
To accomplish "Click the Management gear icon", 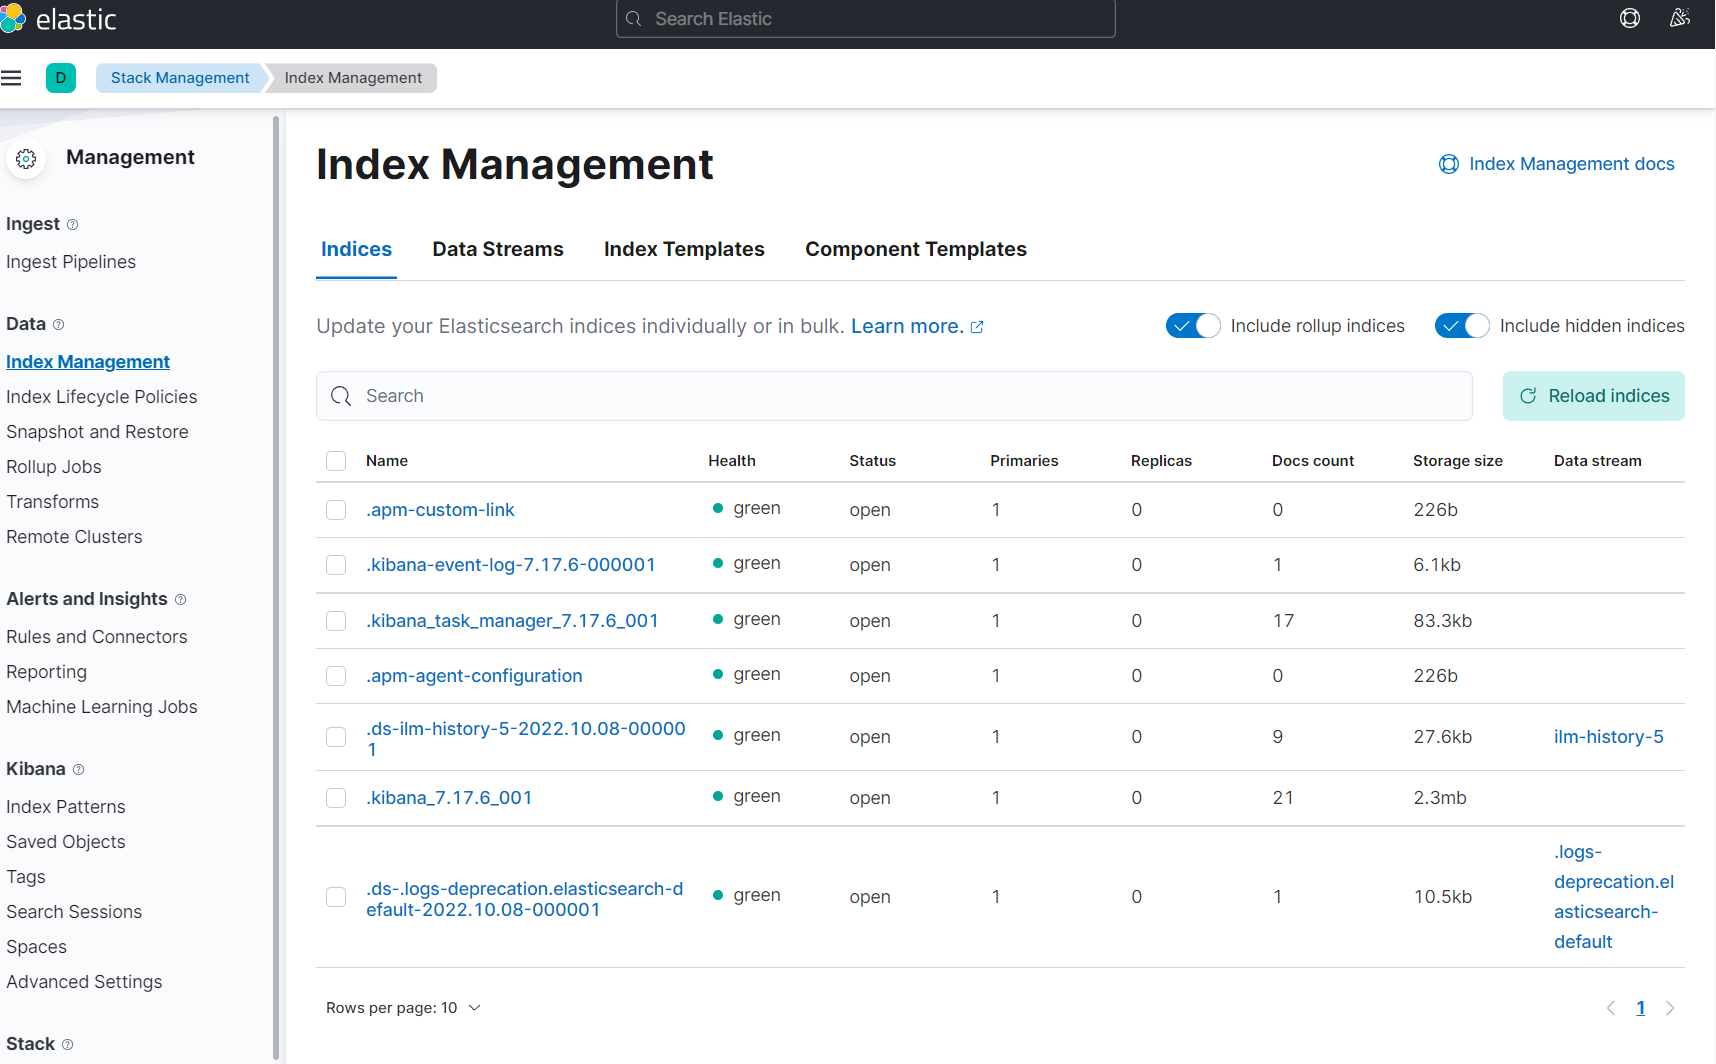I will 26,159.
